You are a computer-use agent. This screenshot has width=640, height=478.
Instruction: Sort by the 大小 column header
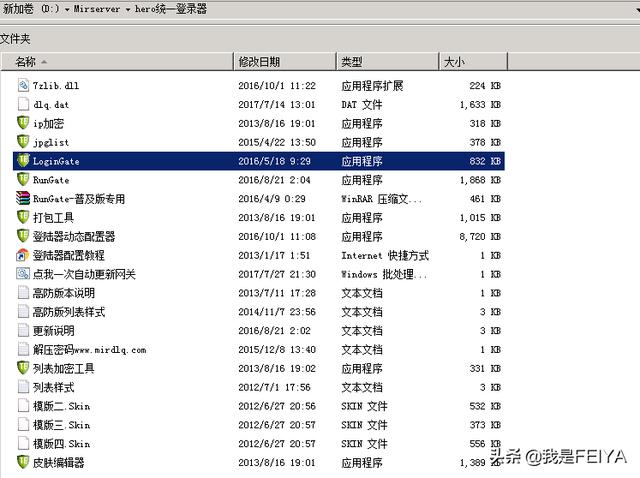click(x=473, y=62)
